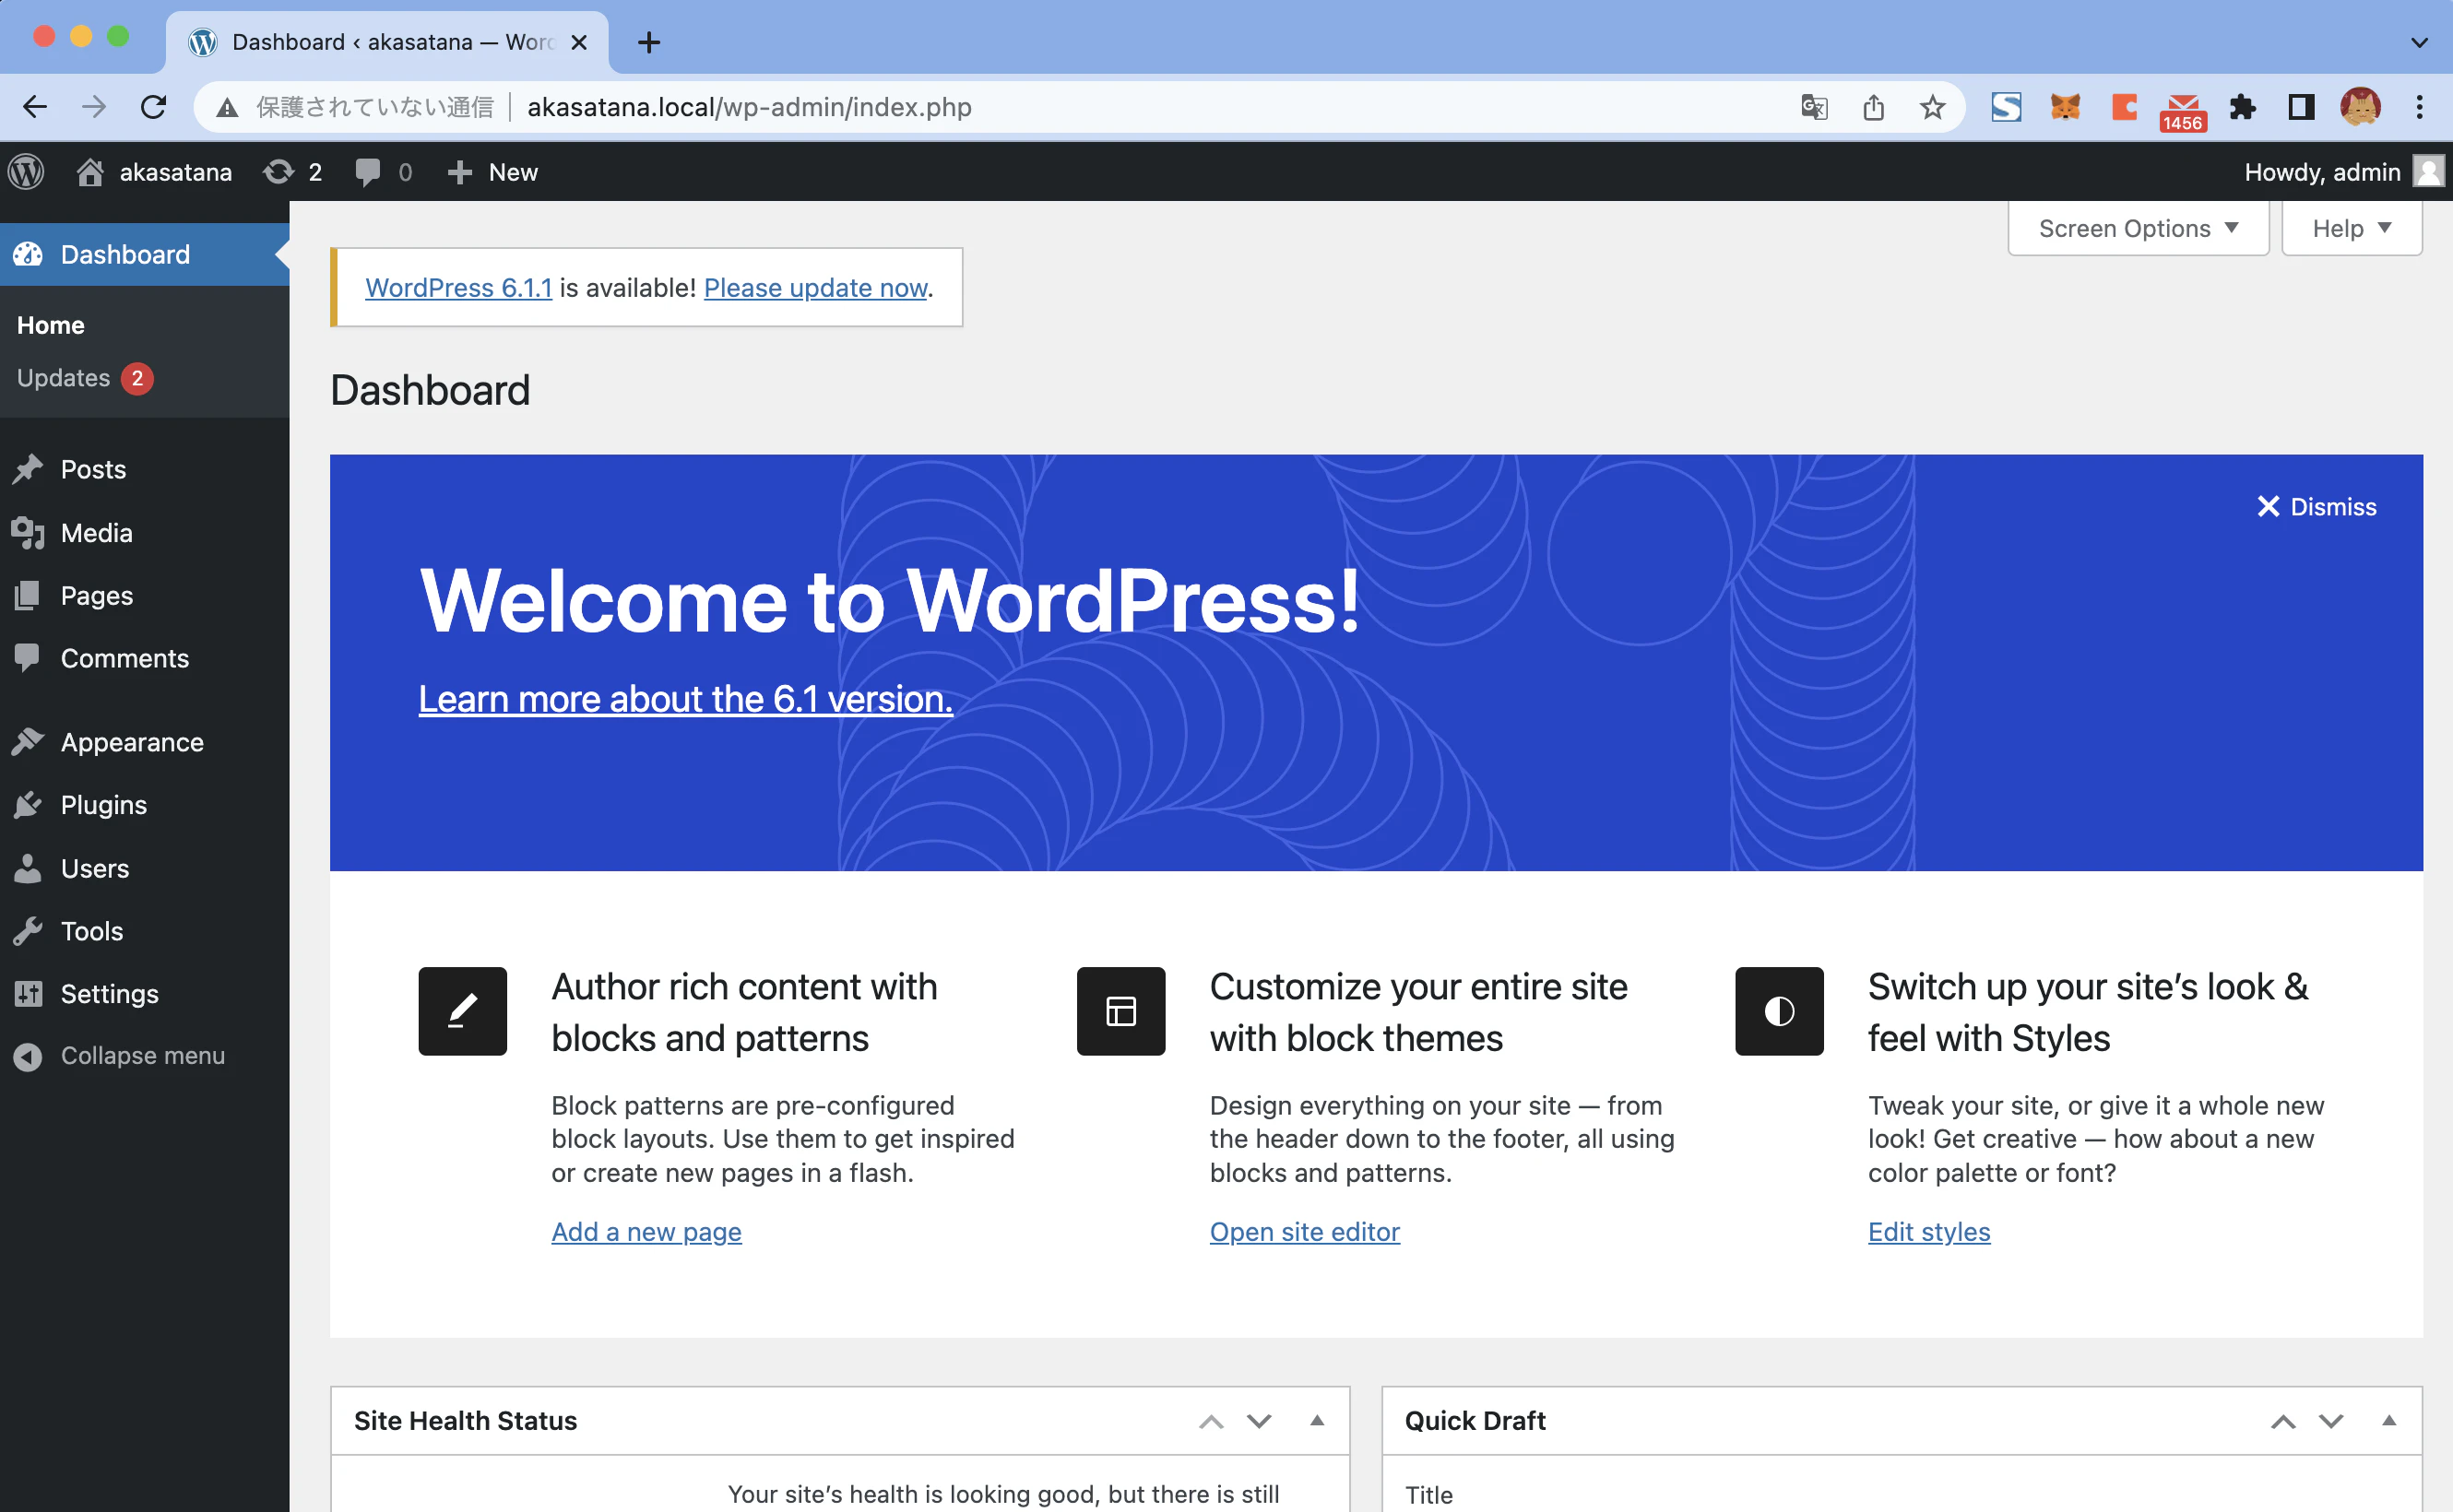Click the pencil icon for blocks and patterns
The image size is (2453, 1512).
click(462, 1011)
